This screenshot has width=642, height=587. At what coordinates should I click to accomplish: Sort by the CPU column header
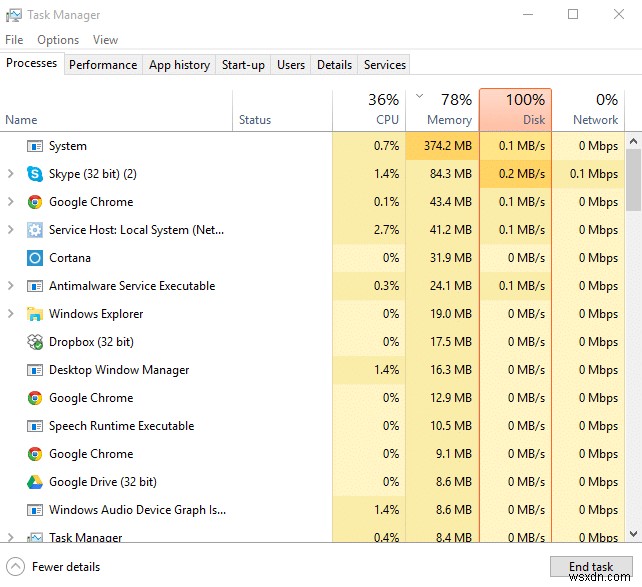click(369, 110)
